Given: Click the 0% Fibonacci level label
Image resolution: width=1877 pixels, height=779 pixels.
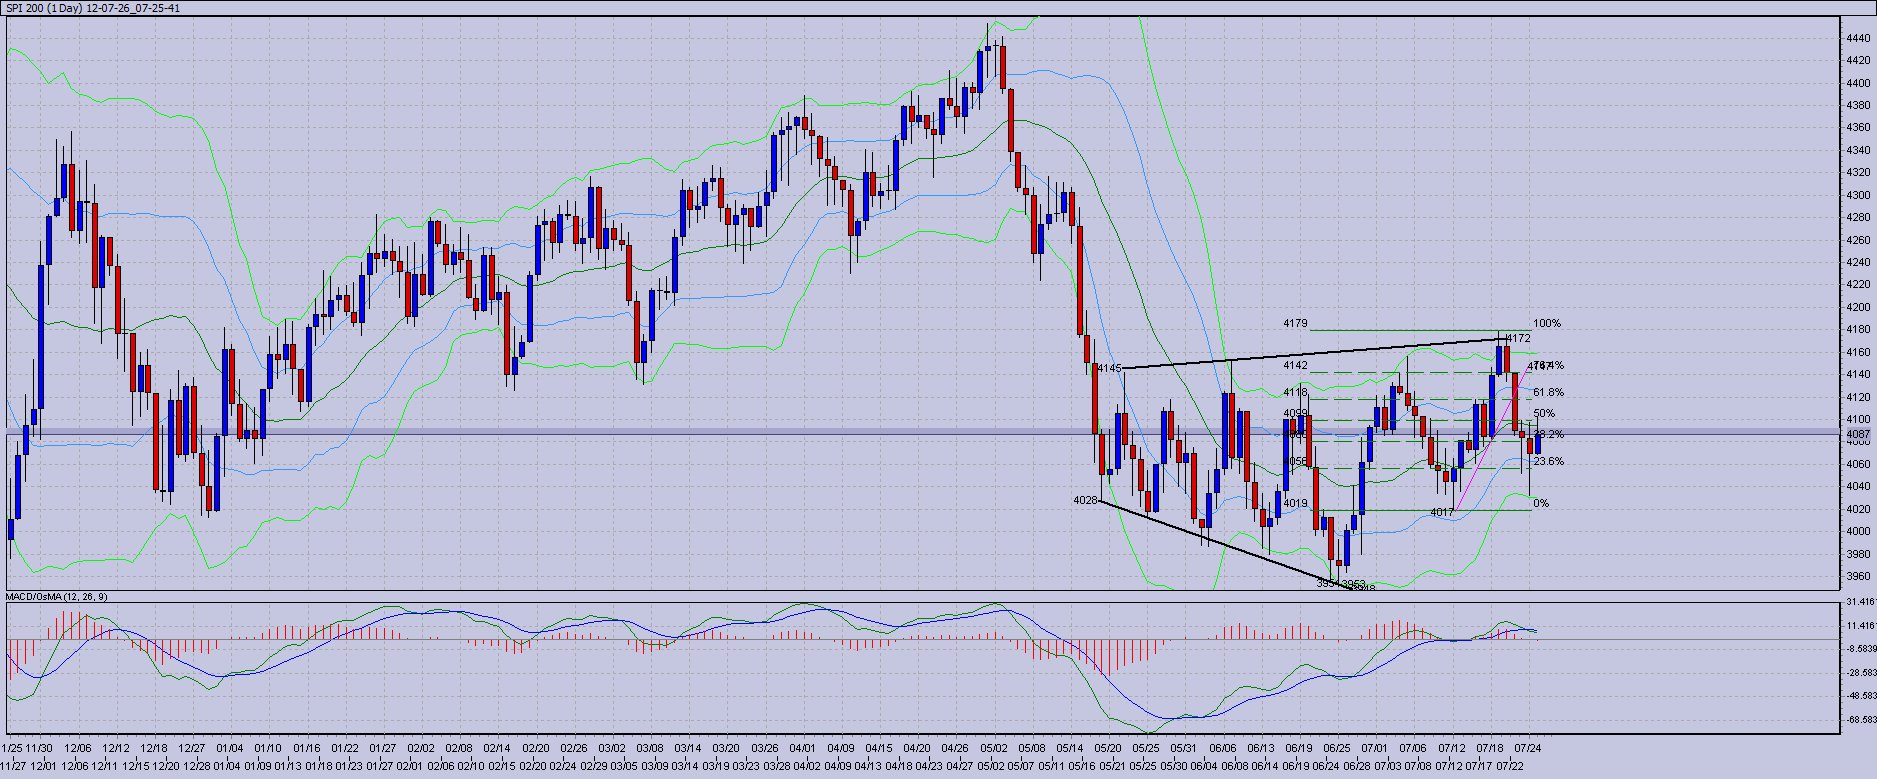Looking at the screenshot, I should click(x=1541, y=504).
